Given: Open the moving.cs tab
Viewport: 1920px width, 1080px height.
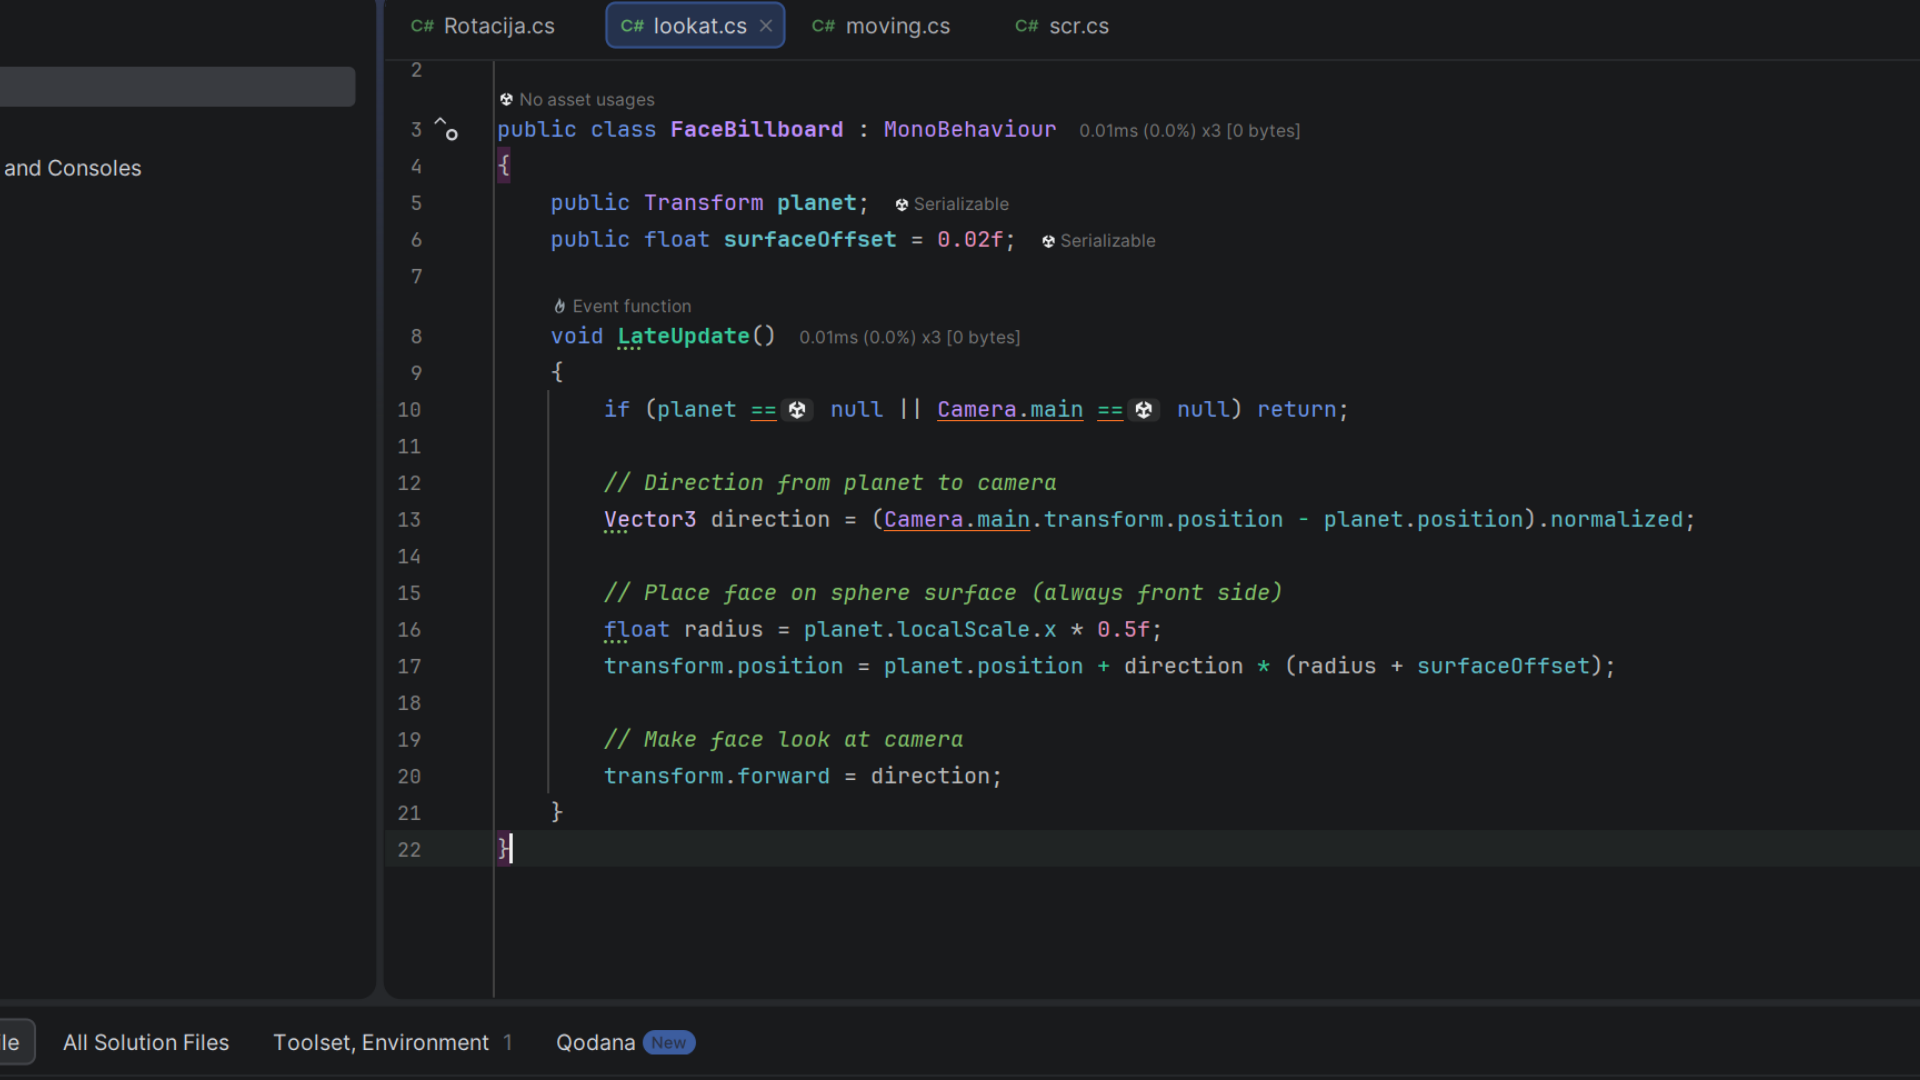Looking at the screenshot, I should (x=897, y=27).
